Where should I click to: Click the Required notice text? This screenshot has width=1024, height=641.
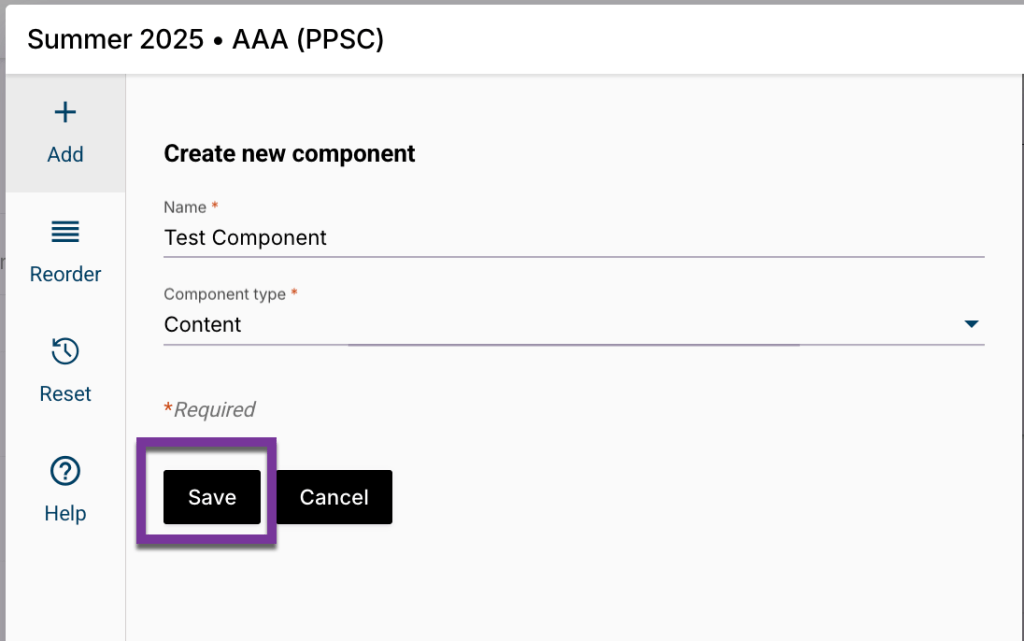click(x=210, y=409)
